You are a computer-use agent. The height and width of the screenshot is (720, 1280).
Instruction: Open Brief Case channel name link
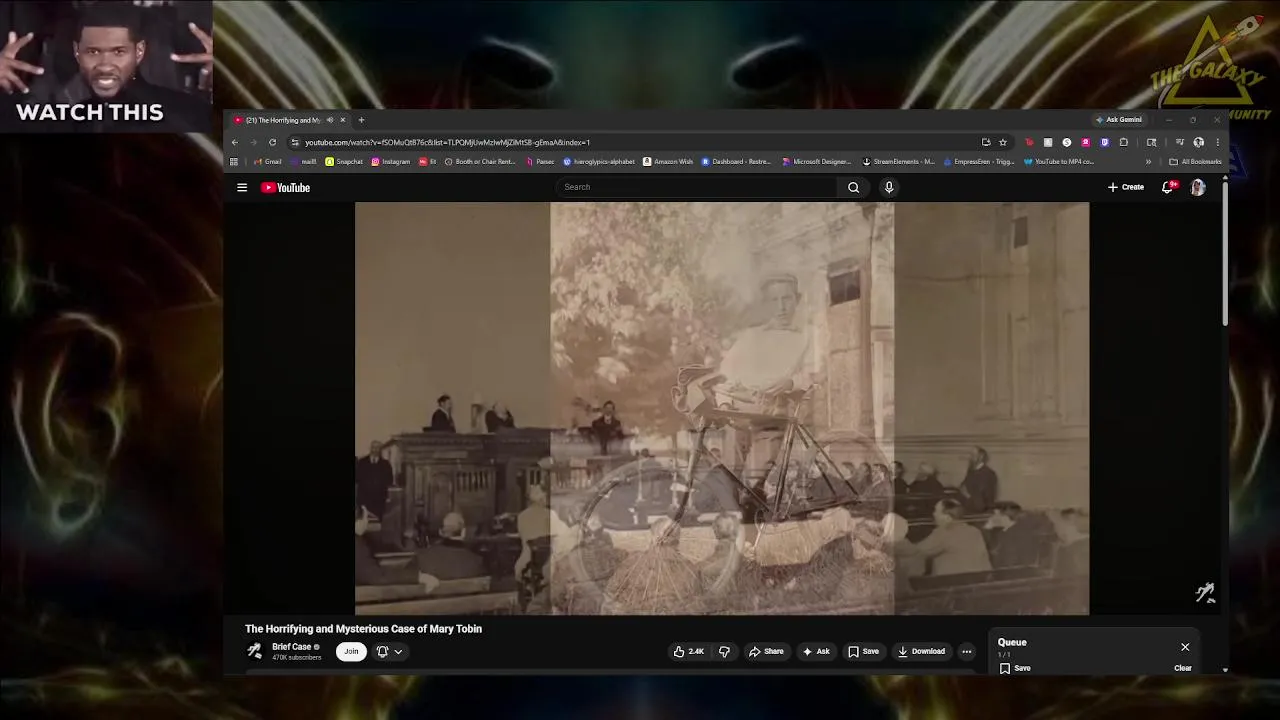[x=291, y=647]
